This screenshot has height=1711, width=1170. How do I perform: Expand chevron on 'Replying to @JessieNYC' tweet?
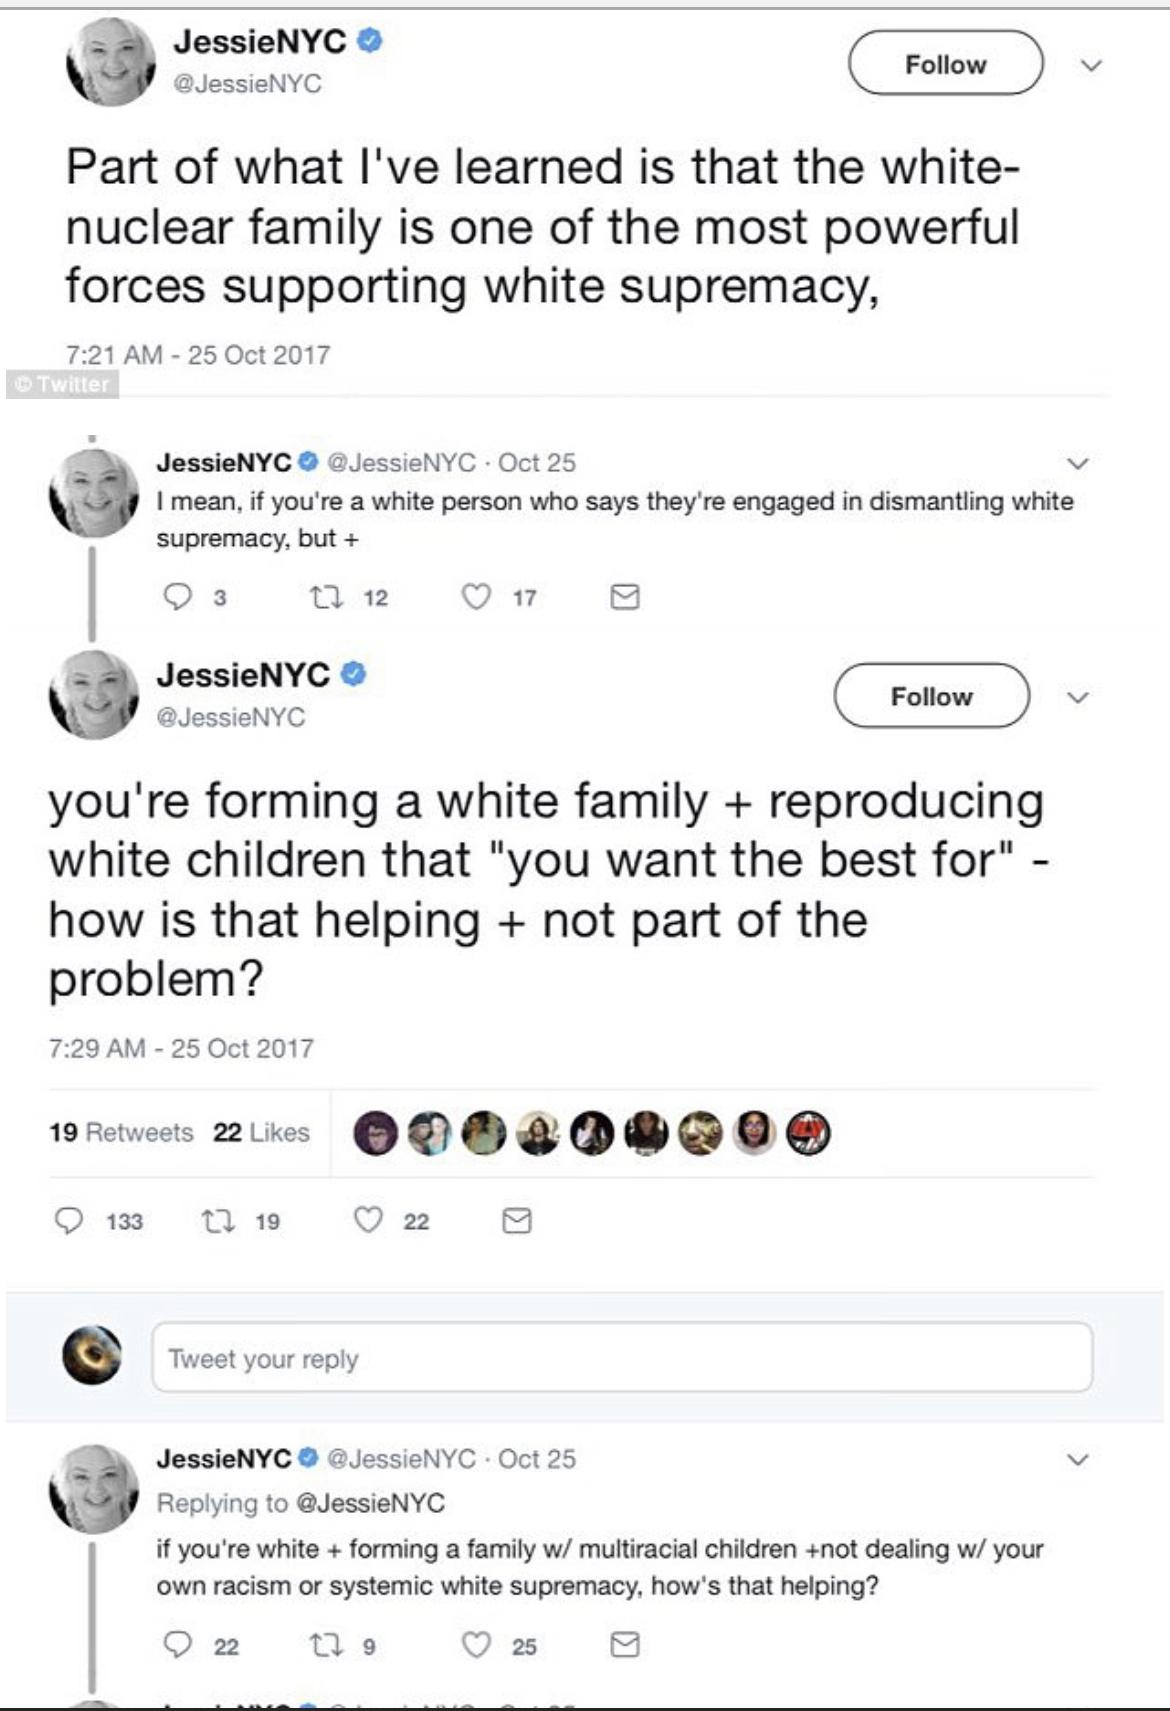click(1077, 1459)
